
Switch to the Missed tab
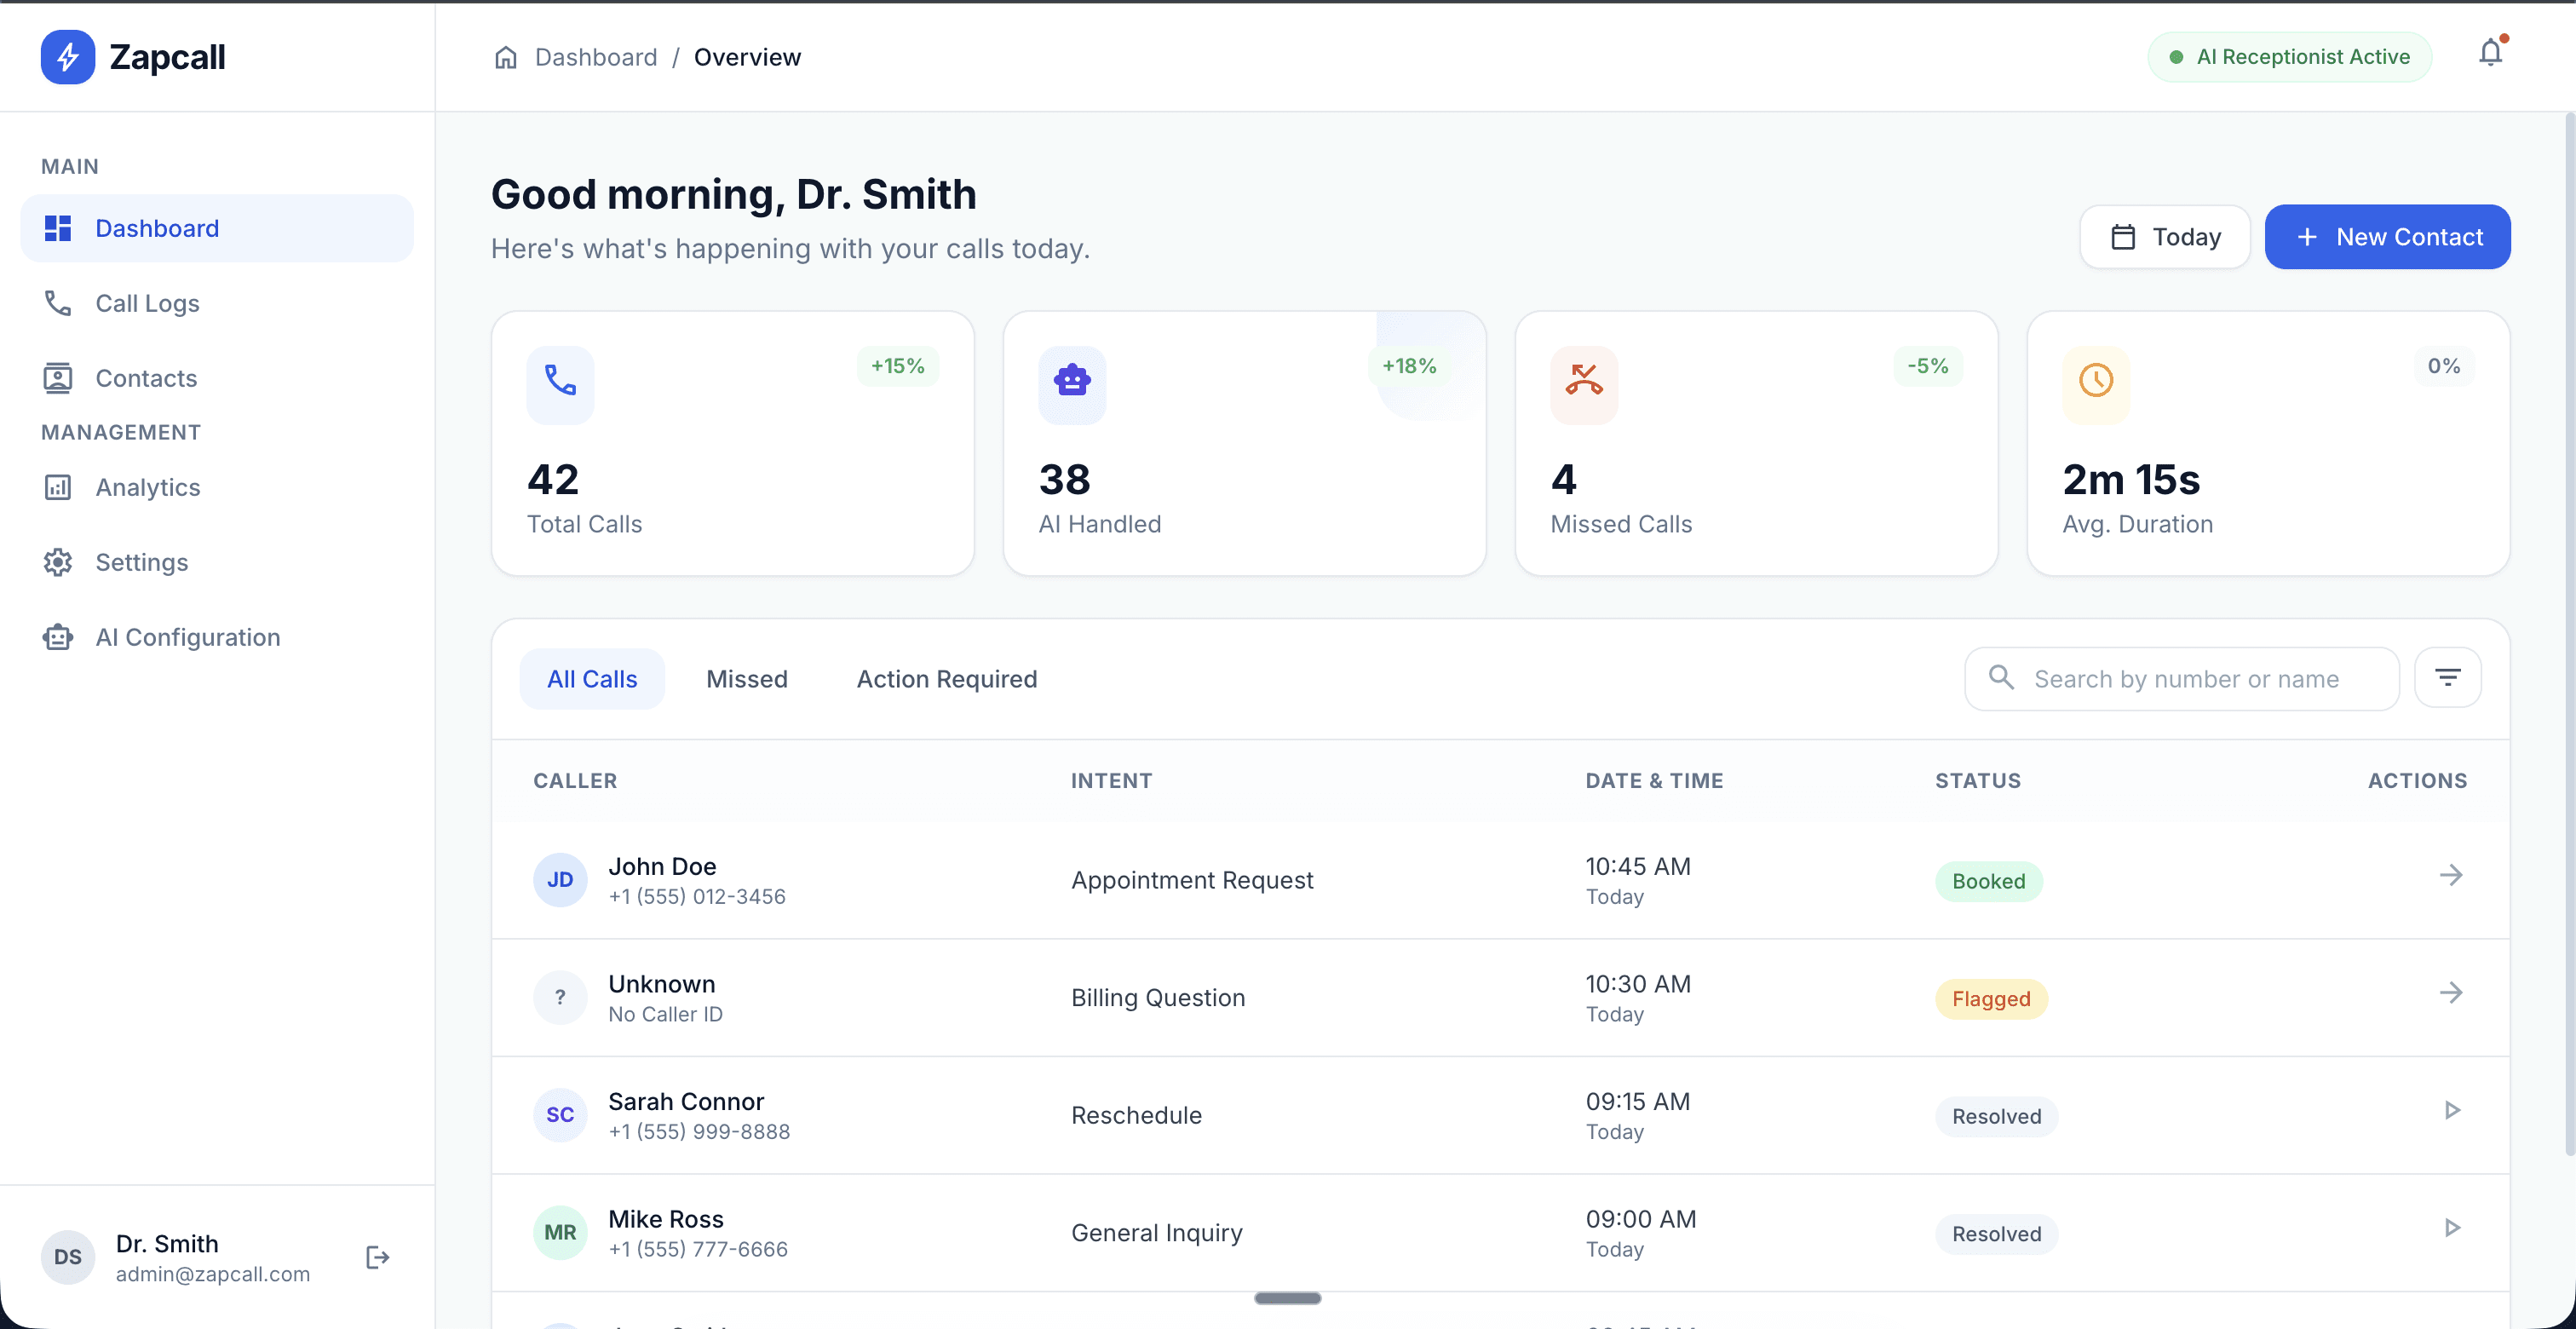click(x=746, y=679)
